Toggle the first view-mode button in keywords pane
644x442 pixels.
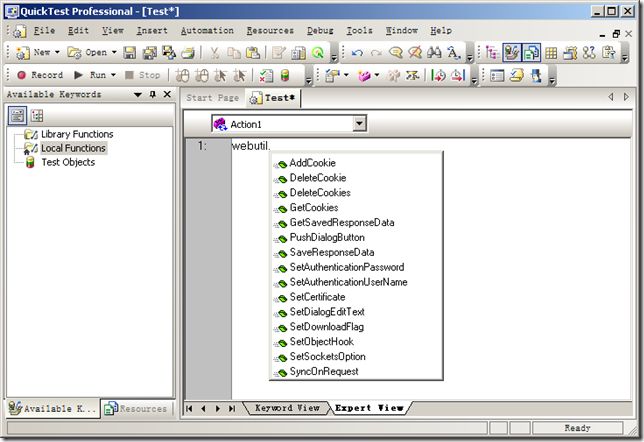click(x=17, y=116)
